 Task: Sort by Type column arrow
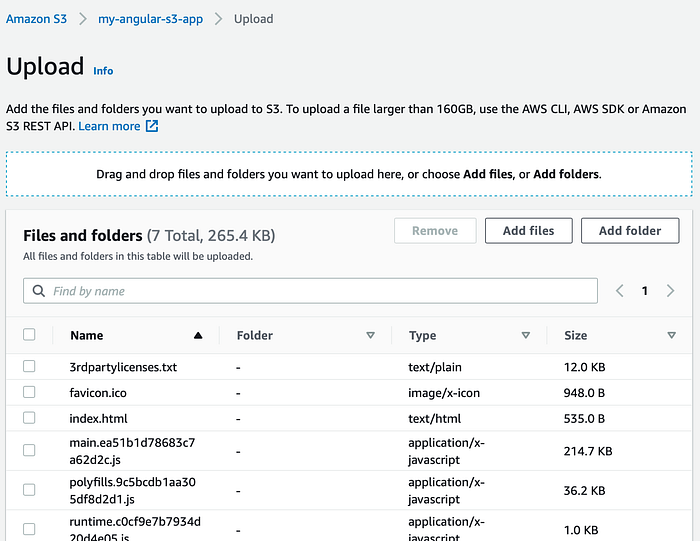click(526, 335)
